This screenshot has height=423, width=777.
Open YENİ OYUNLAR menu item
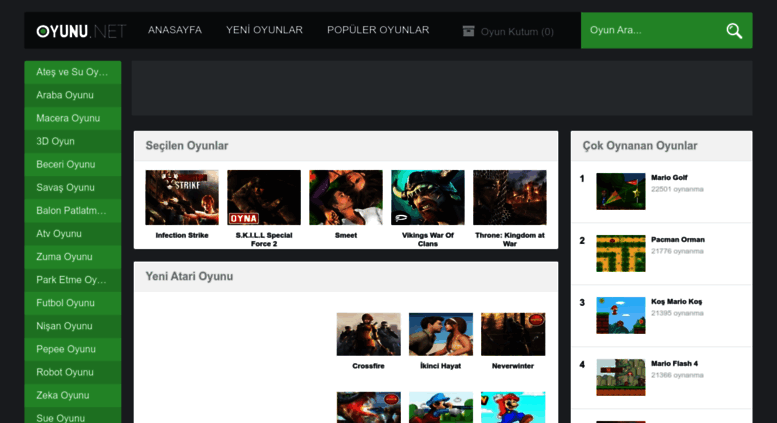(x=264, y=30)
